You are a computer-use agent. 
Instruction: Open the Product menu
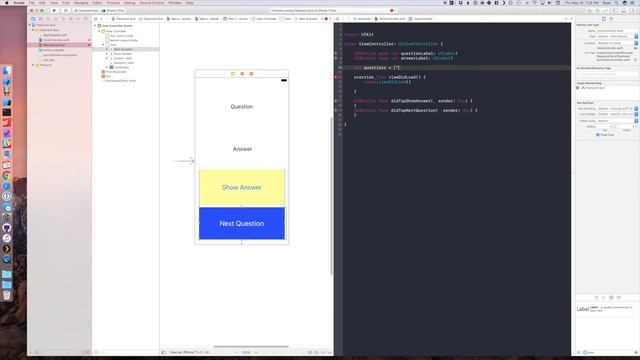point(113,3)
